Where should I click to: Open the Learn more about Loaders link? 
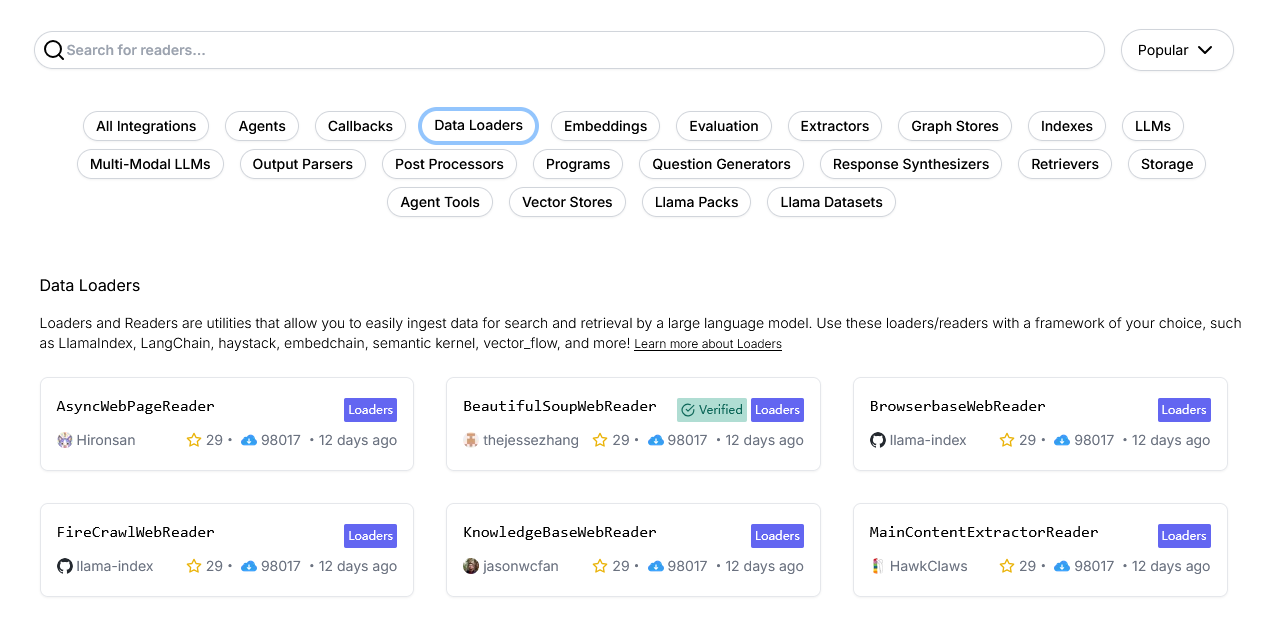click(708, 344)
